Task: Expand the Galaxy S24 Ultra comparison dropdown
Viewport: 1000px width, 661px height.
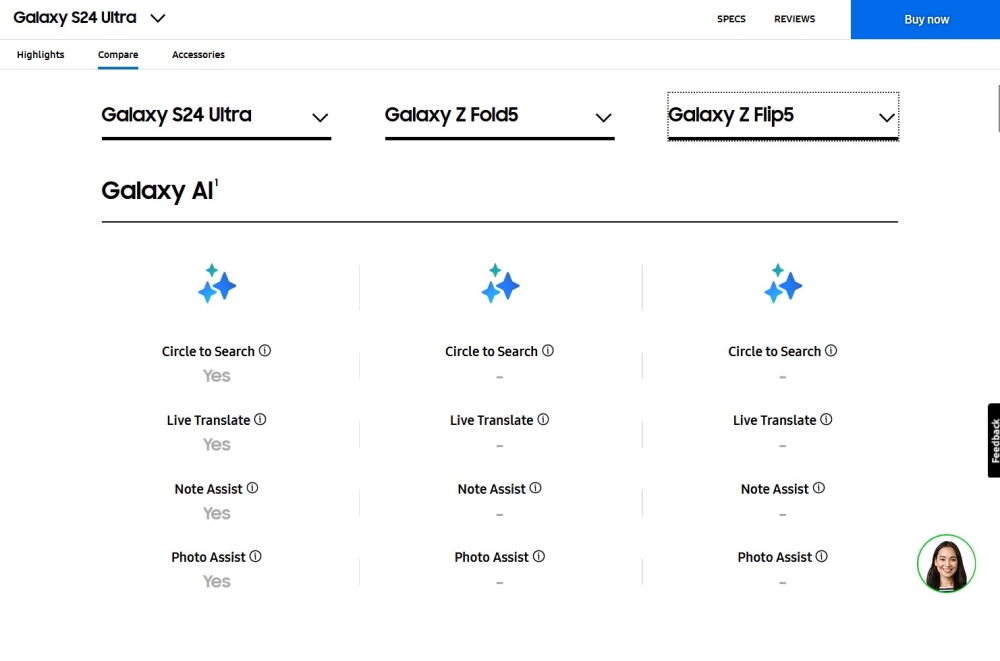Action: (x=216, y=117)
